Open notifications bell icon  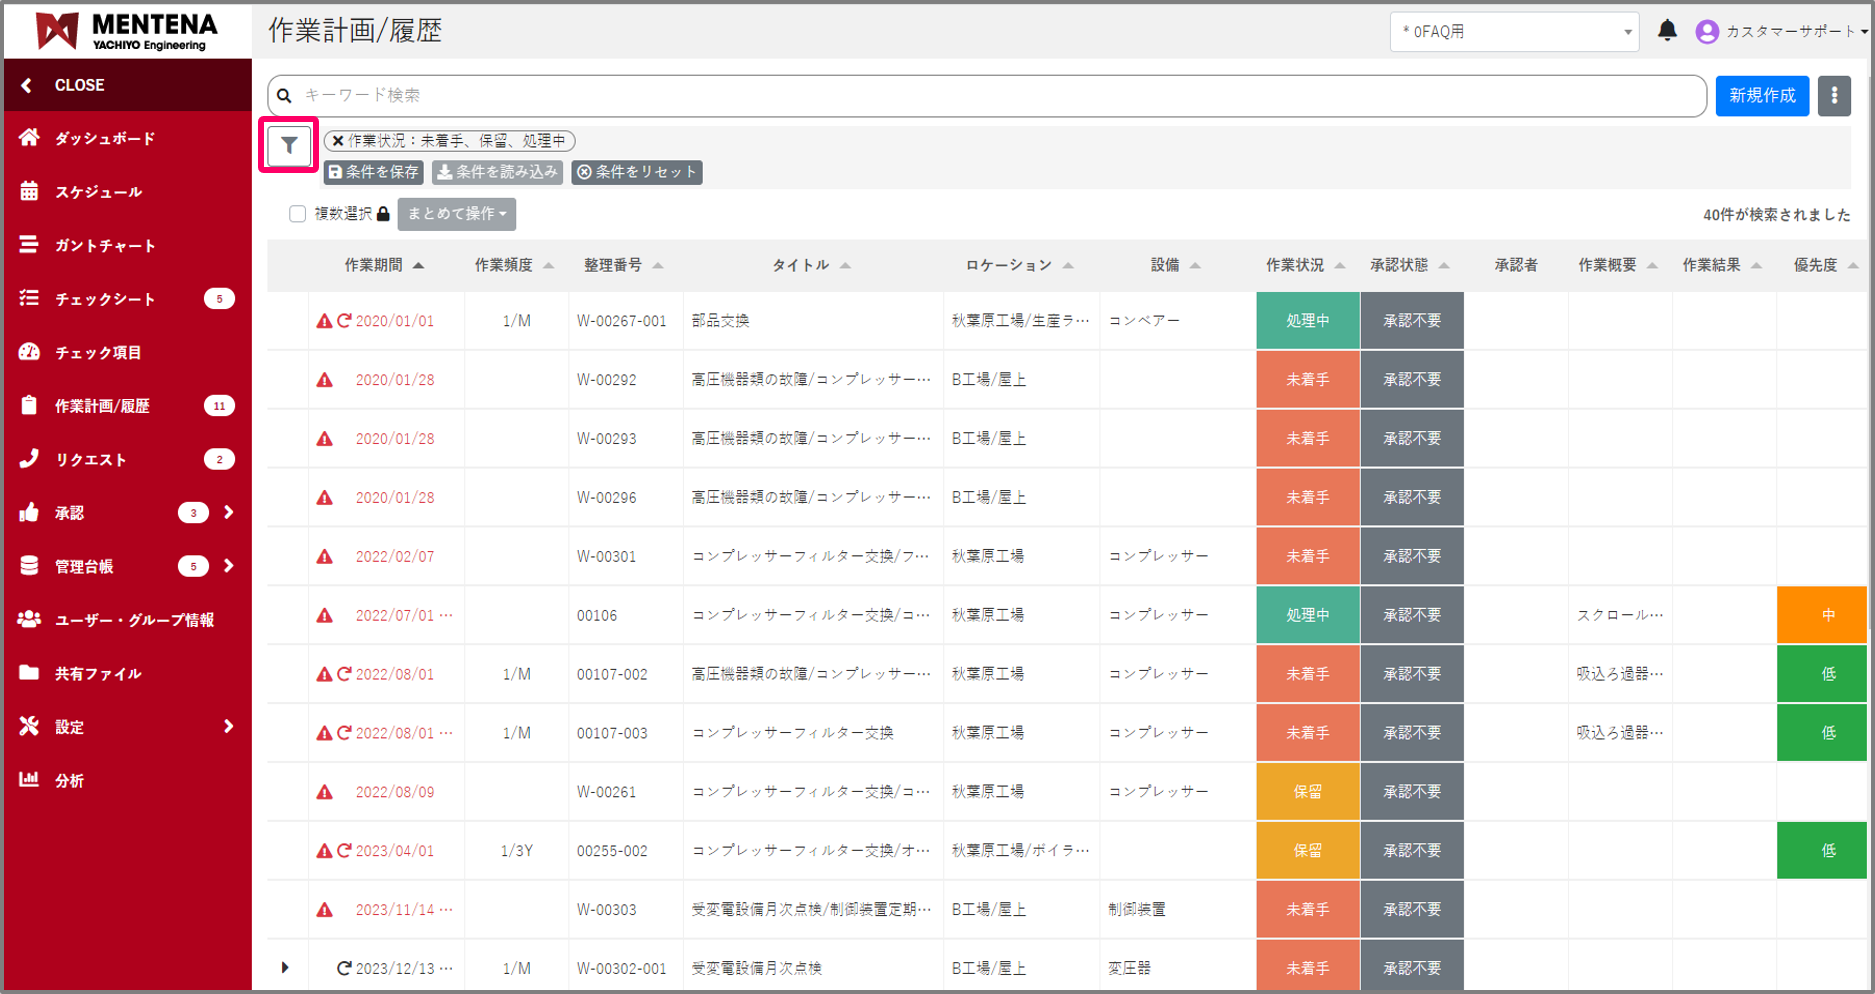click(1667, 31)
